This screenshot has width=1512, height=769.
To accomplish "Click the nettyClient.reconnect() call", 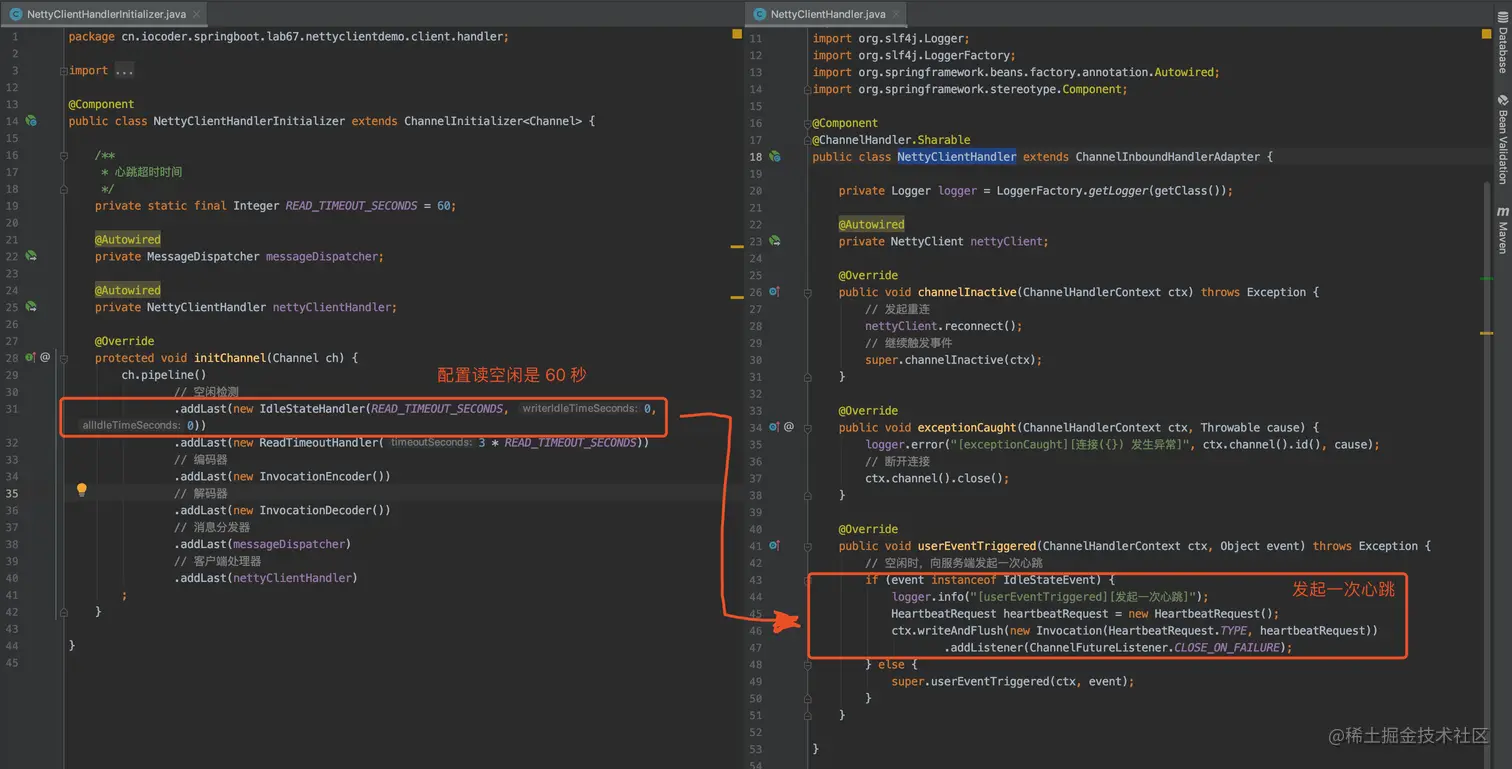I will tap(943, 326).
